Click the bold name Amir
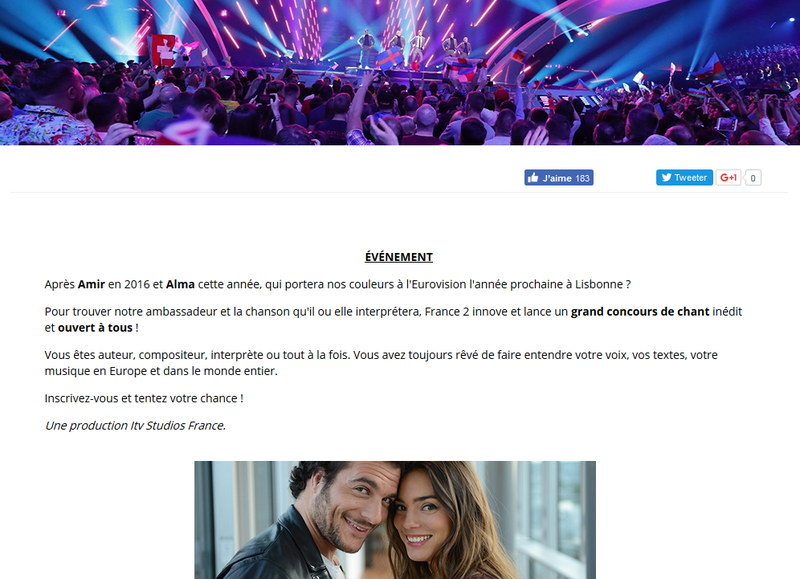The image size is (800, 579). tap(91, 284)
